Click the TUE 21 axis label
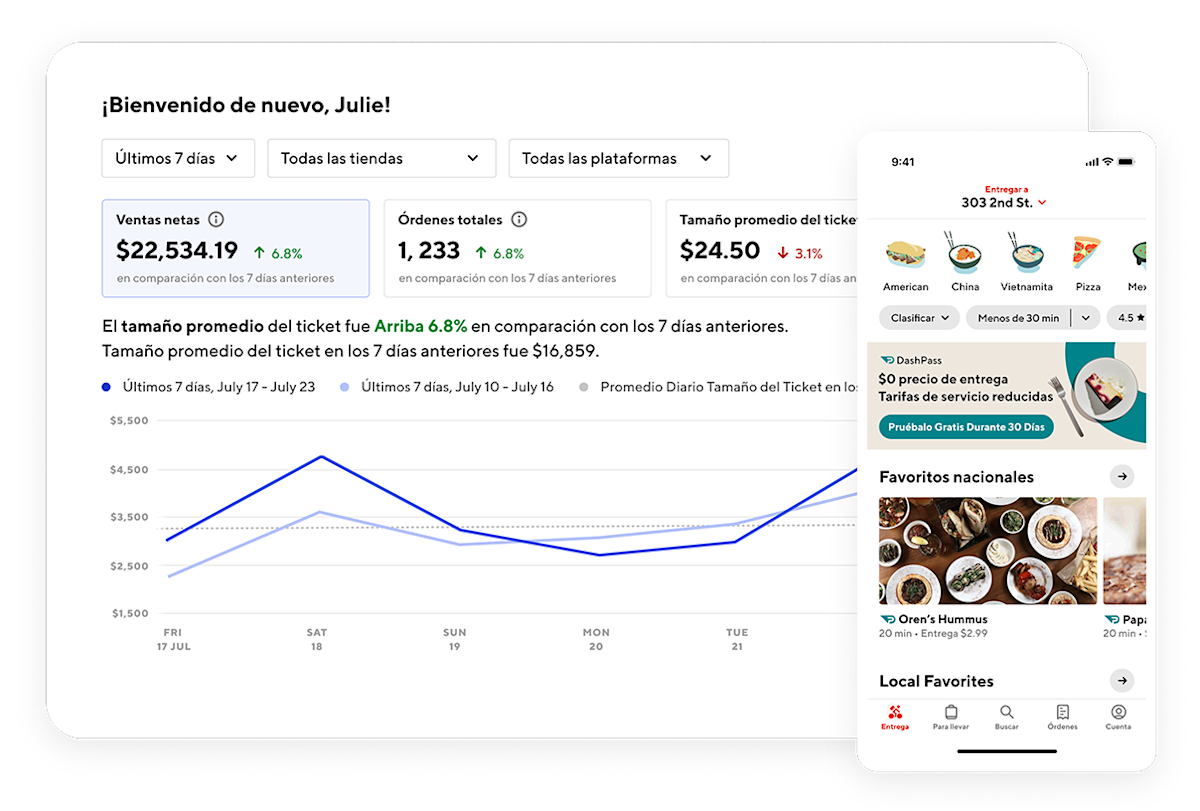Screen dimensions: 1200x811 737,640
